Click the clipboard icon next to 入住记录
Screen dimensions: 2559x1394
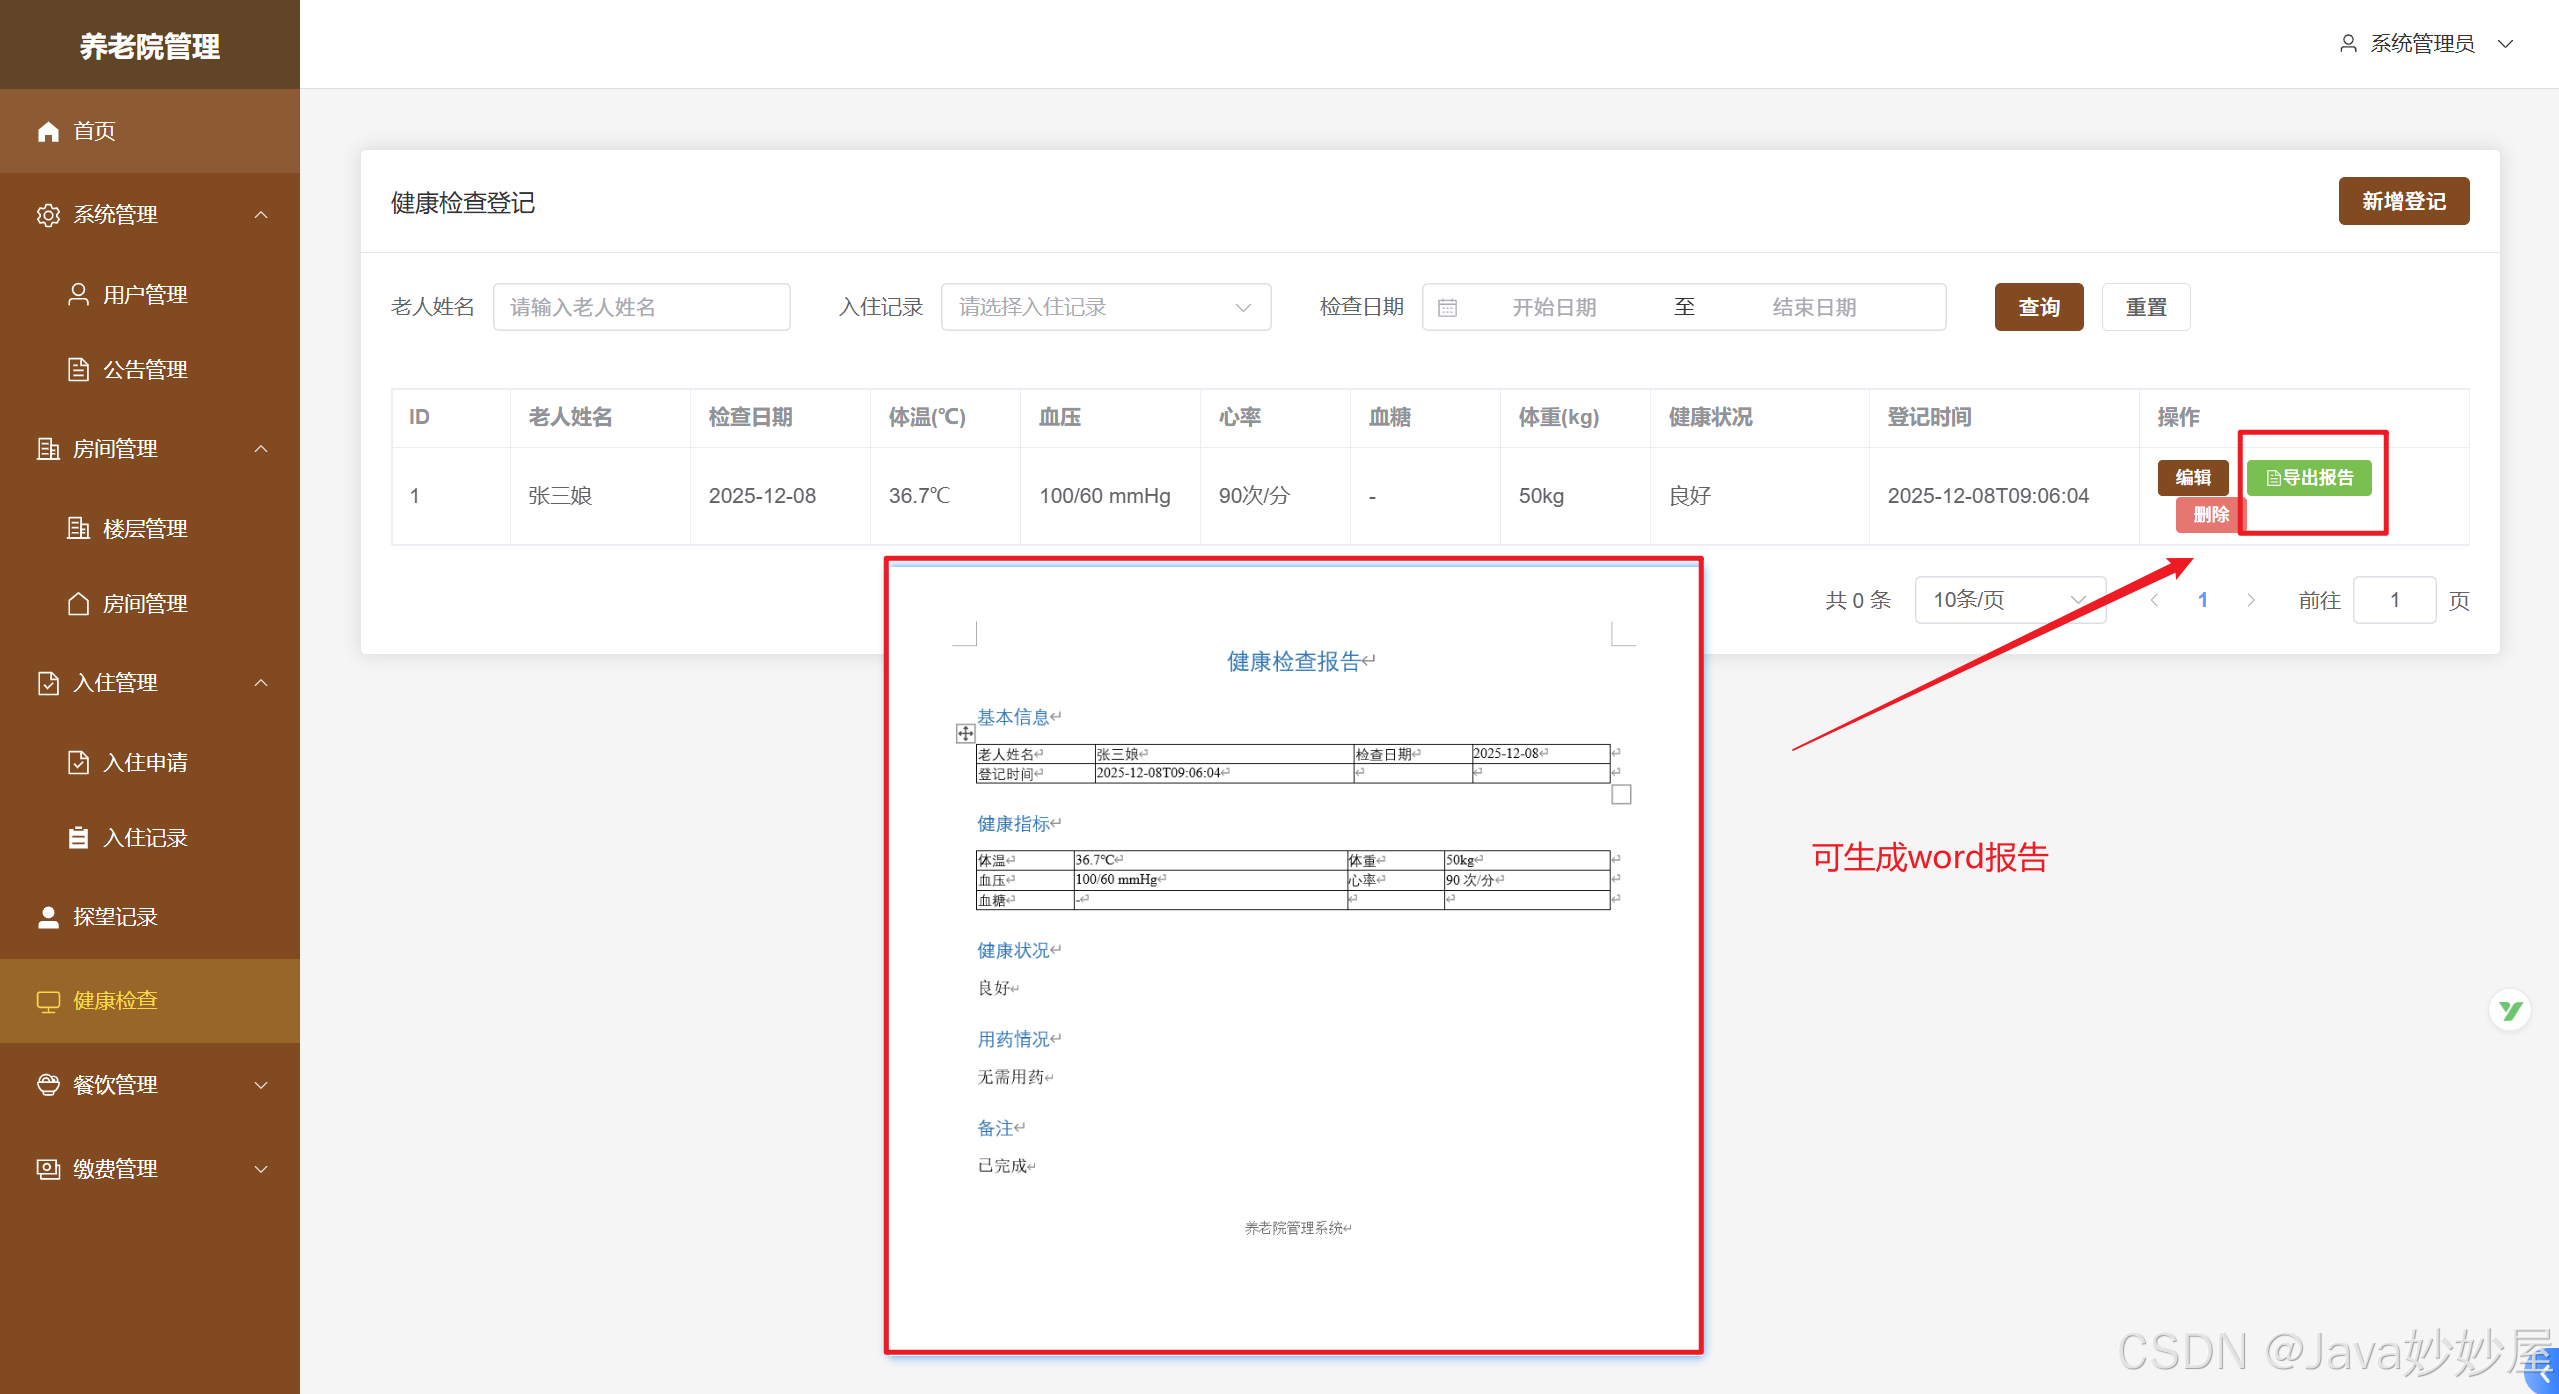click(x=78, y=838)
